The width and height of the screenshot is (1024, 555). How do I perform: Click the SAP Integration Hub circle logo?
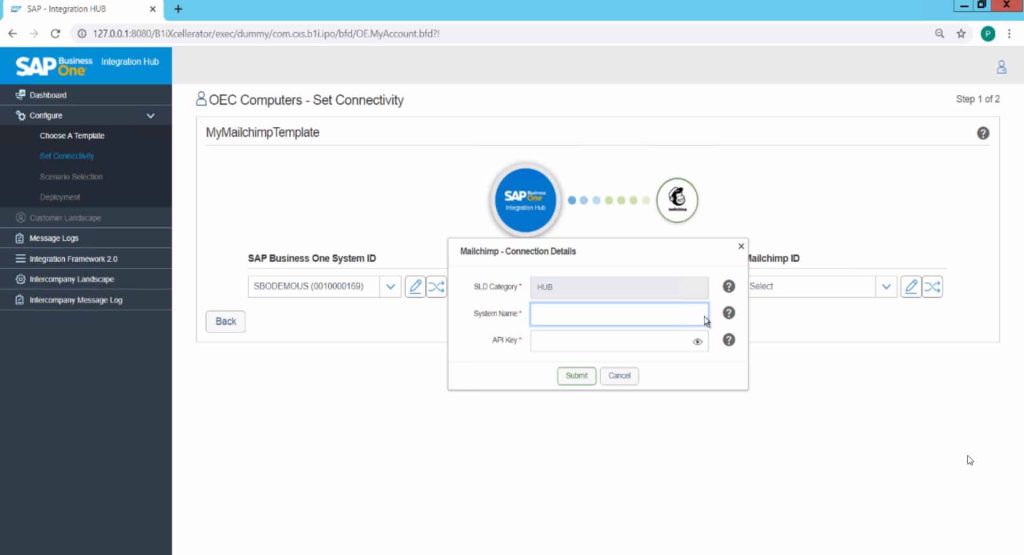(525, 199)
